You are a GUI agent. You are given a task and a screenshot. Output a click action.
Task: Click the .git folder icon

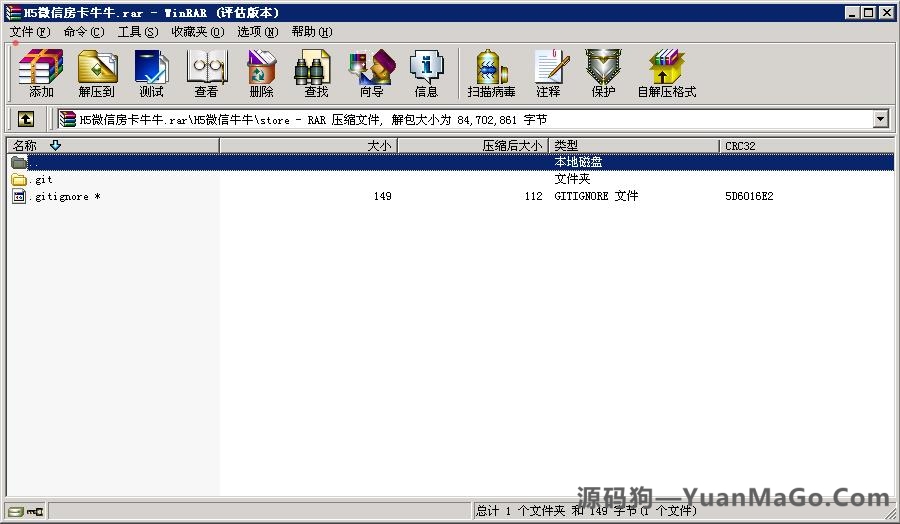pyautogui.click(x=19, y=180)
